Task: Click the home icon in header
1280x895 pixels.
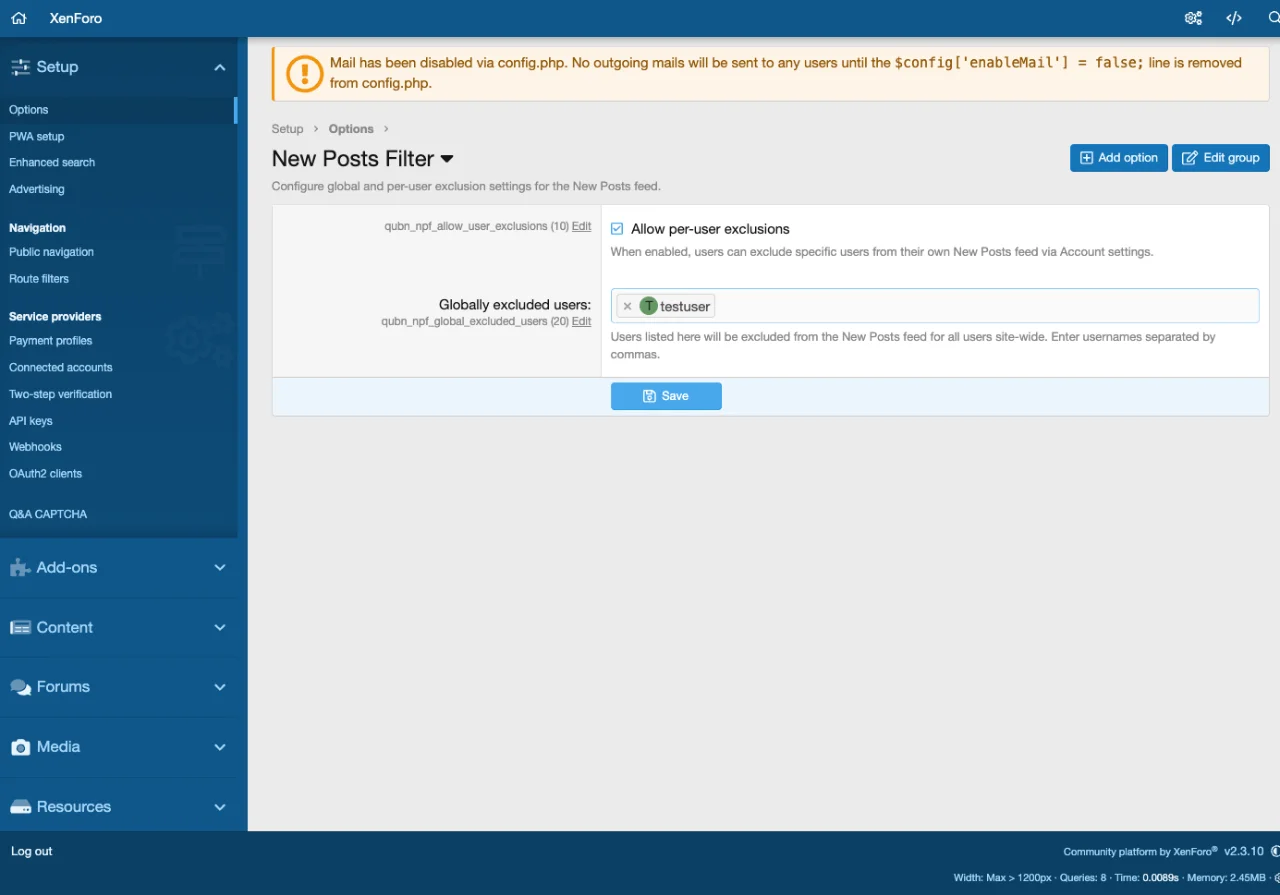Action: [x=19, y=18]
